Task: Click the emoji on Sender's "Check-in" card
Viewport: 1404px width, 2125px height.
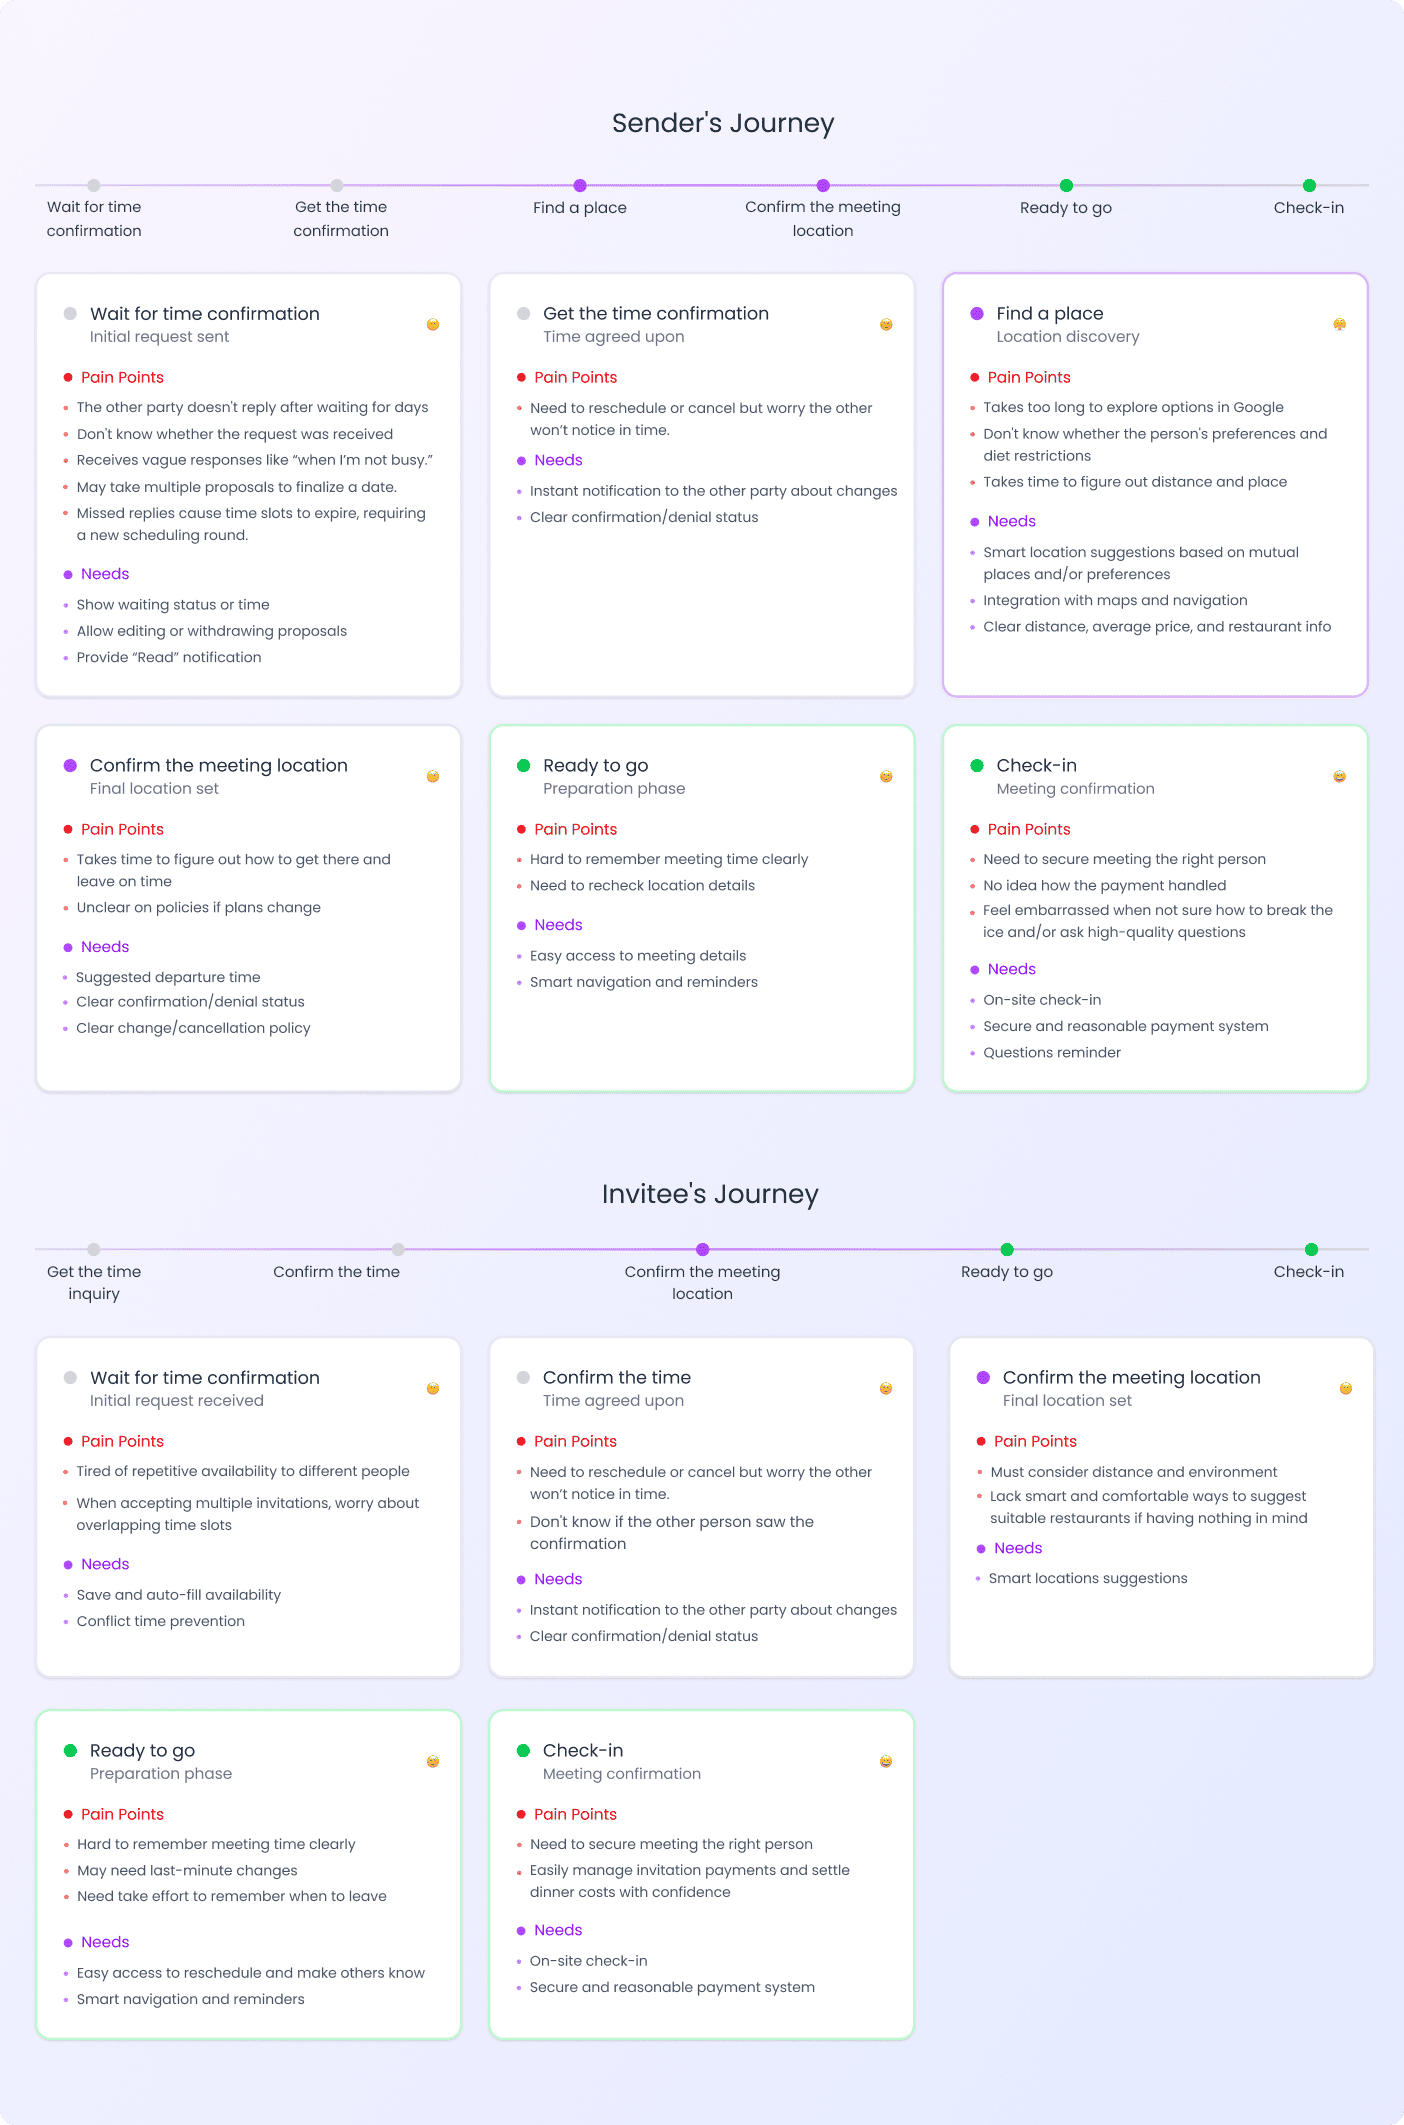Action: [1339, 776]
